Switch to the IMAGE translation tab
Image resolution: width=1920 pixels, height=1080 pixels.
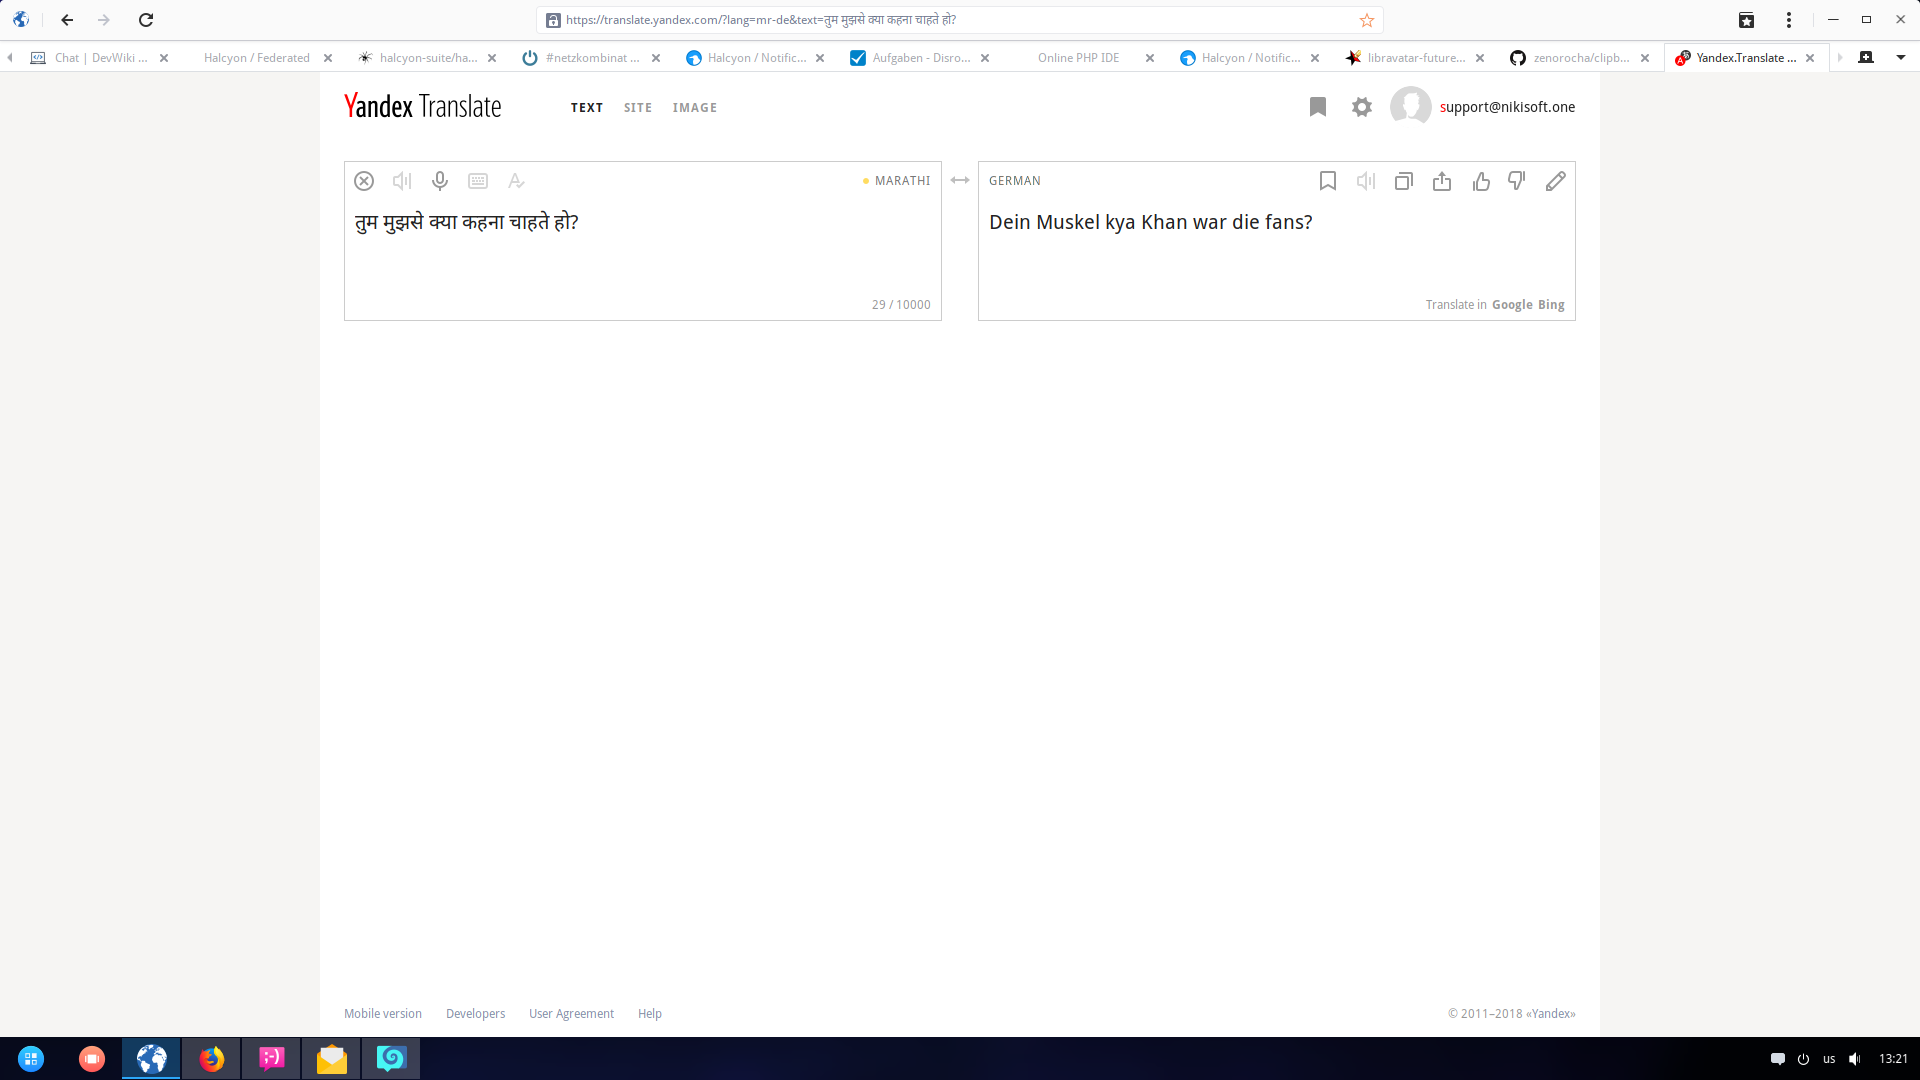695,108
